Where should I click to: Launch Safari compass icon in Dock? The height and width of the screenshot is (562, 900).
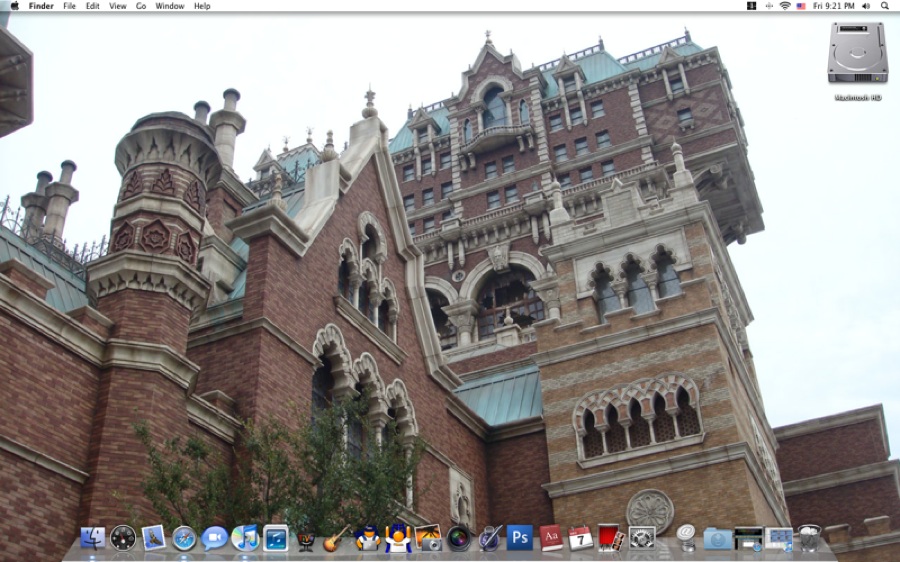[184, 538]
